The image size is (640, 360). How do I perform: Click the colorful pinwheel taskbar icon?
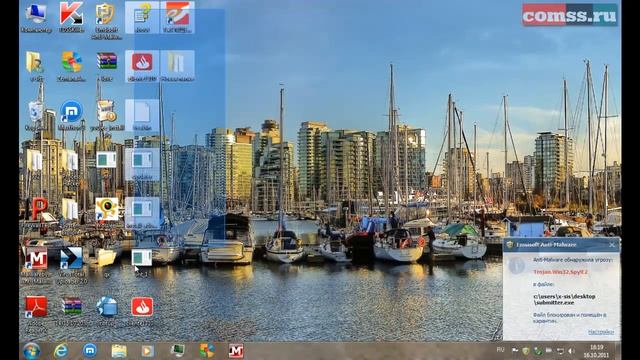[x=207, y=351]
